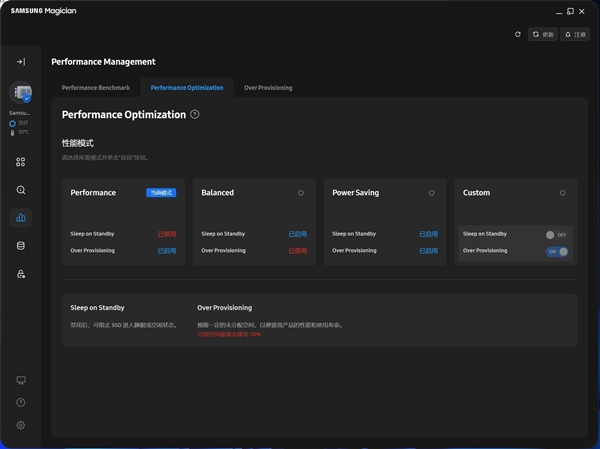Screen dimensions: 600x449
Task: Click Over Provisioning status in Power Saving card
Action: 429,251
